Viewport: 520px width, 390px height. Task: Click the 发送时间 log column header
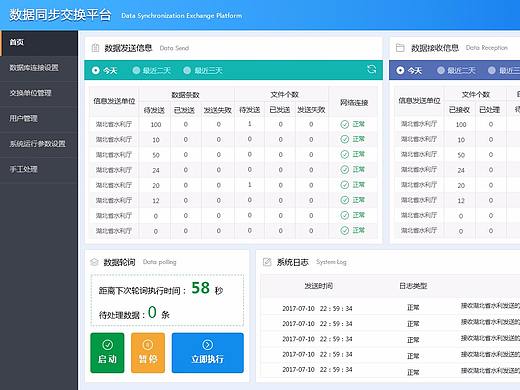[x=318, y=286]
